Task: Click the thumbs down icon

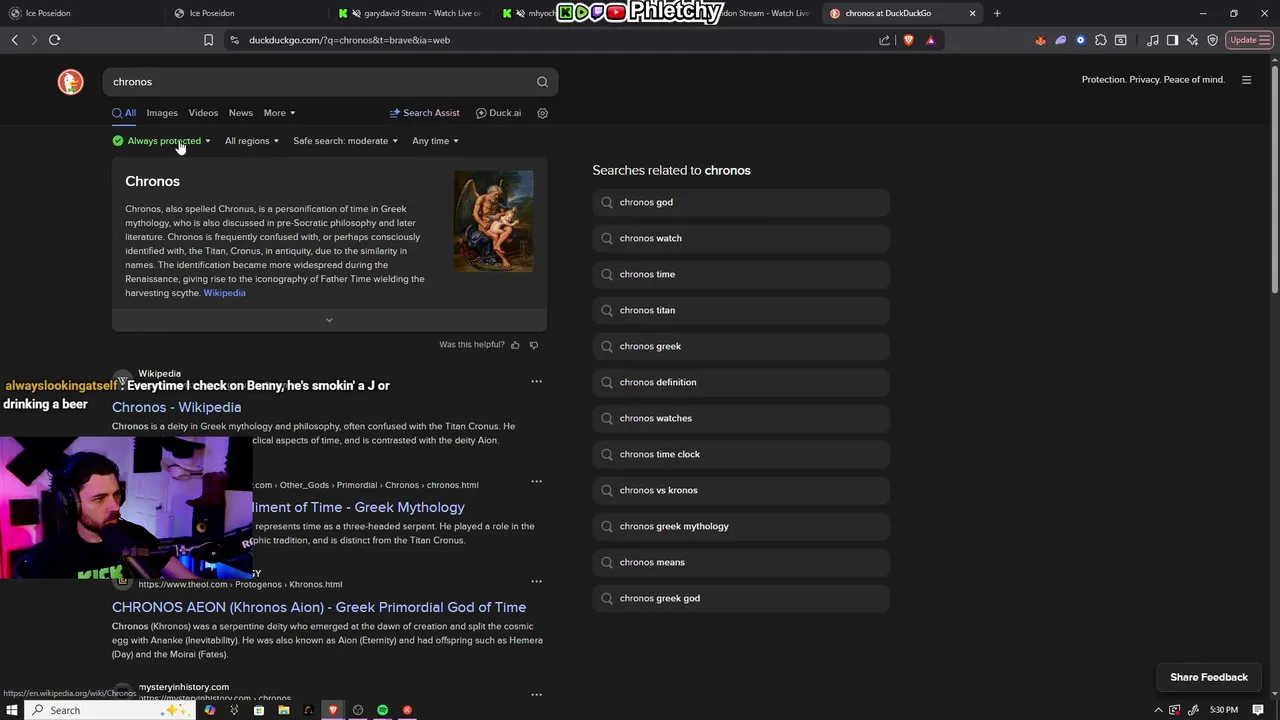Action: [x=534, y=345]
